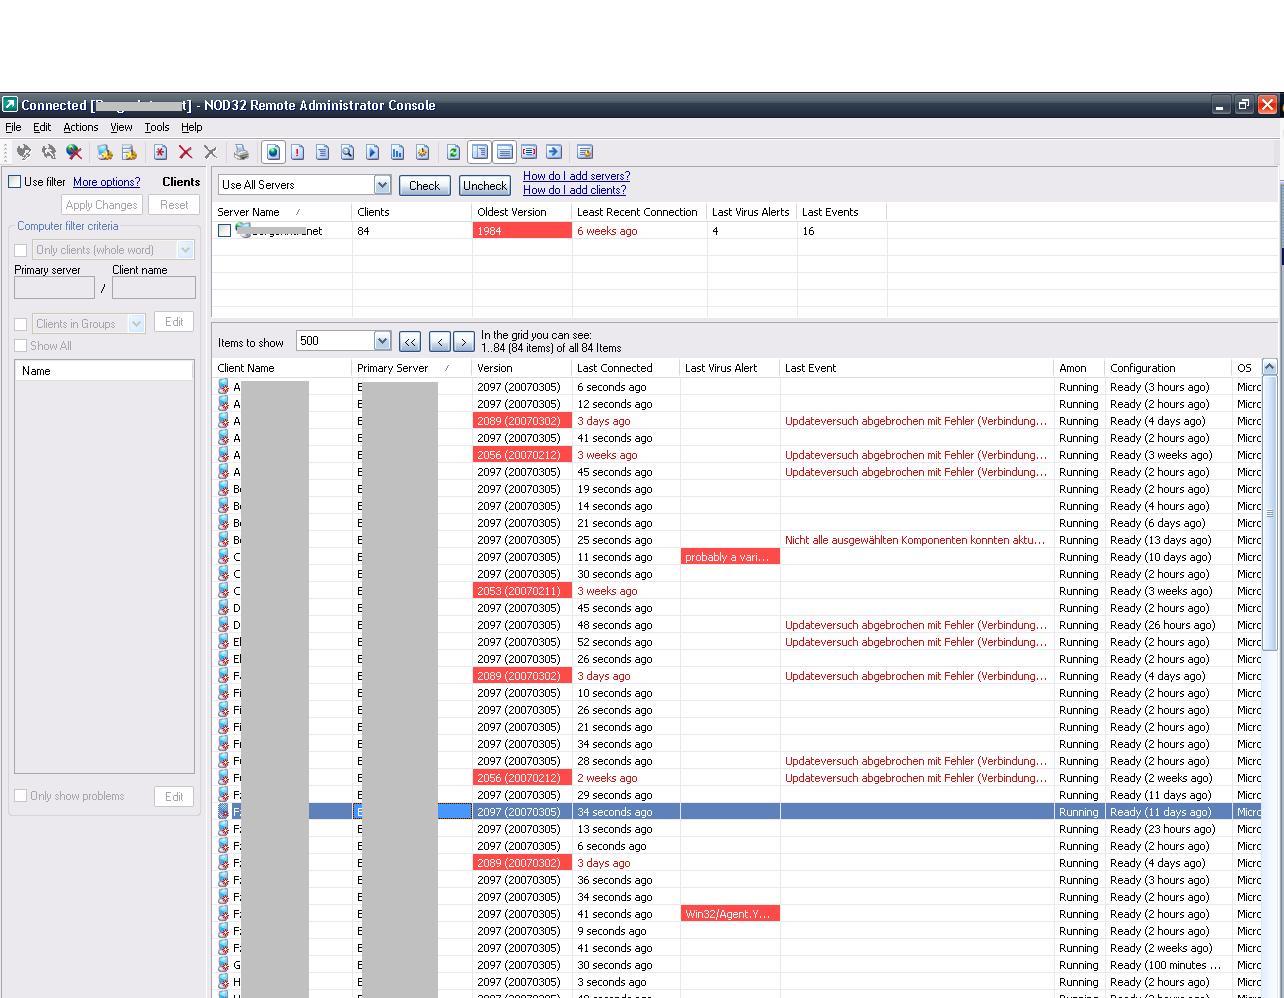The image size is (1284, 998).
Task: Open the 'How do I add clients?' link
Action: pyautogui.click(x=574, y=190)
